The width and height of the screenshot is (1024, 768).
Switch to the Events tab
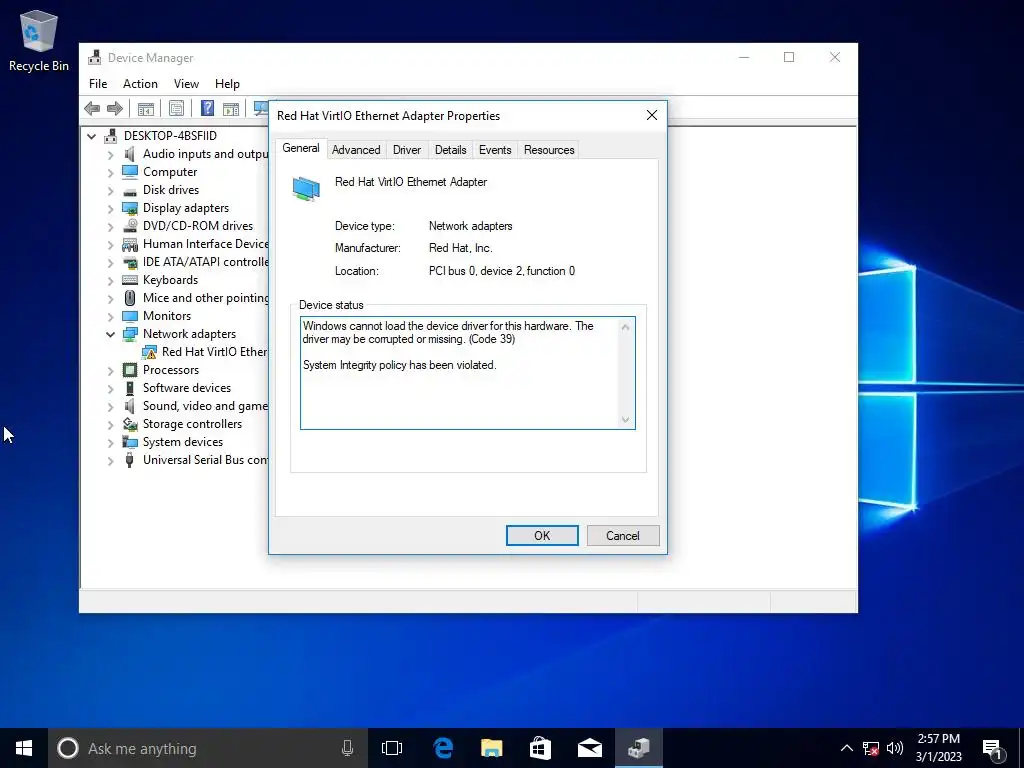(x=495, y=150)
